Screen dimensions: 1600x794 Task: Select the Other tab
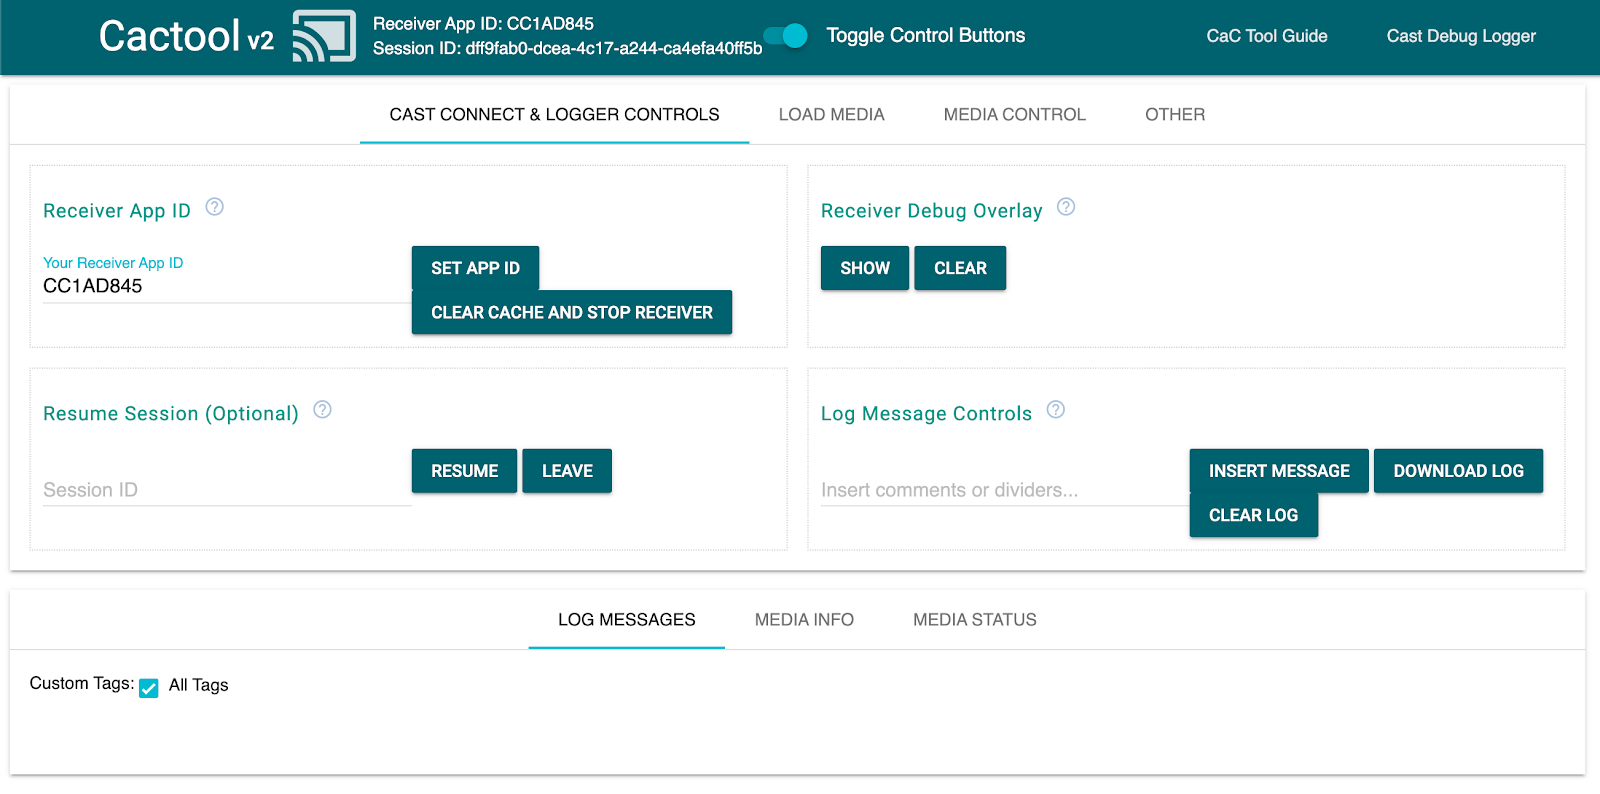coord(1174,115)
